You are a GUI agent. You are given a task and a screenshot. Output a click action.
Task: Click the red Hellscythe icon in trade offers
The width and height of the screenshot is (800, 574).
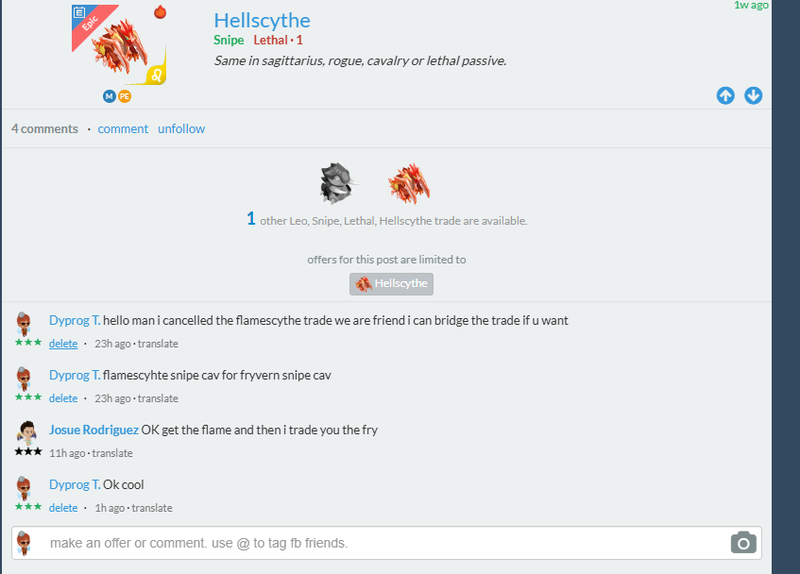click(x=408, y=182)
